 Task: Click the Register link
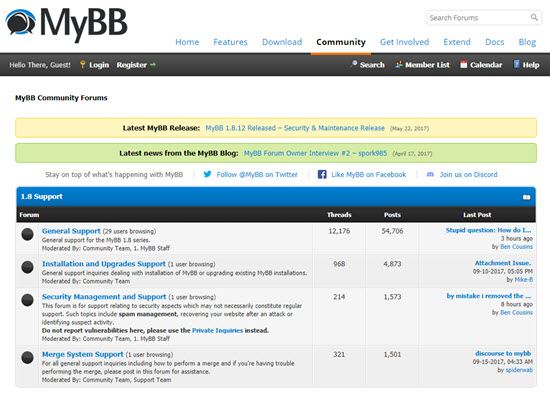132,65
